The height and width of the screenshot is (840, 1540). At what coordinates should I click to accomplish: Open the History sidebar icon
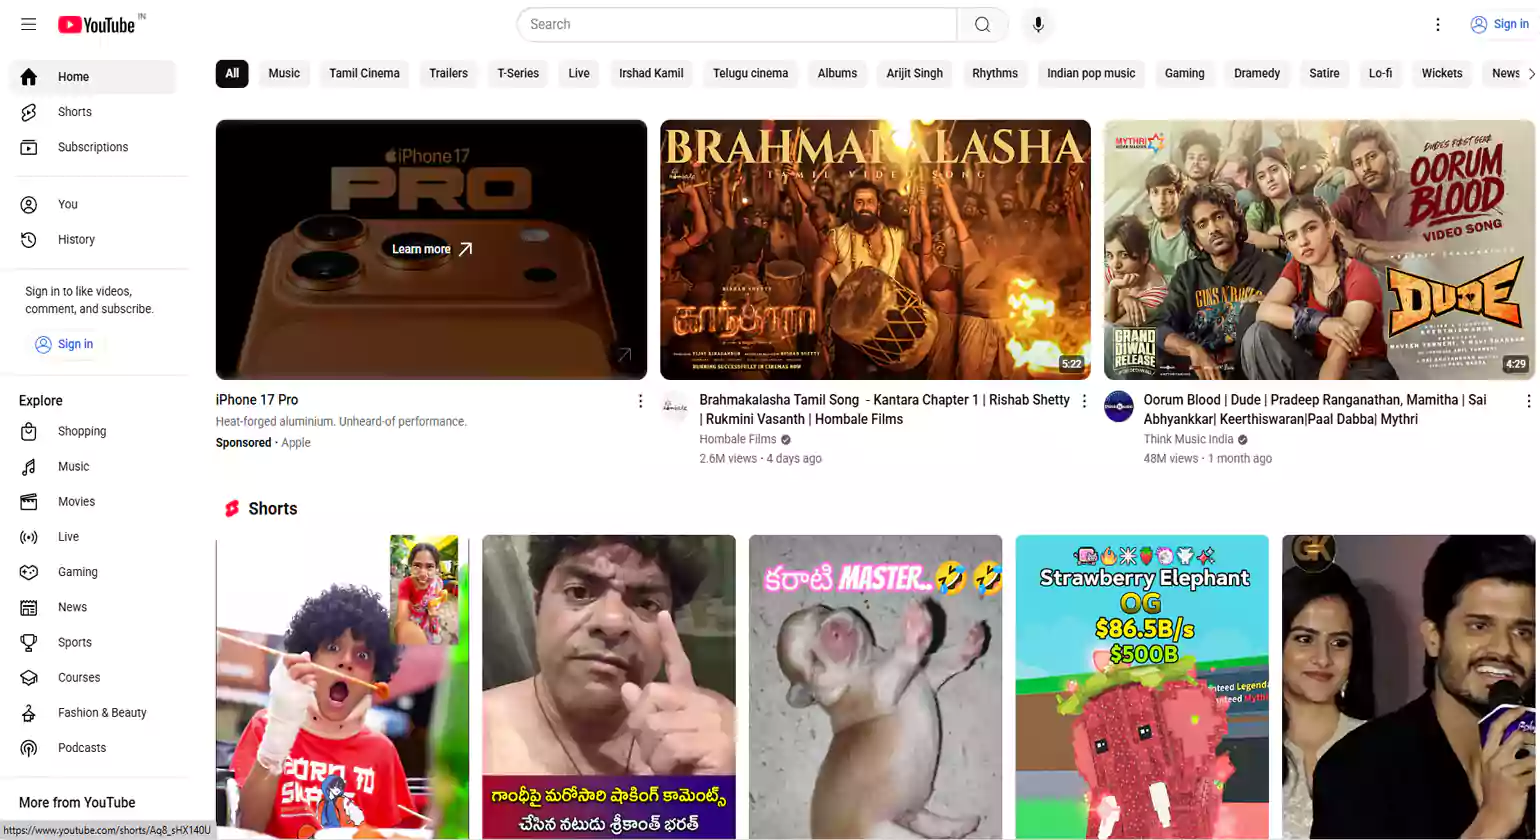pos(29,240)
